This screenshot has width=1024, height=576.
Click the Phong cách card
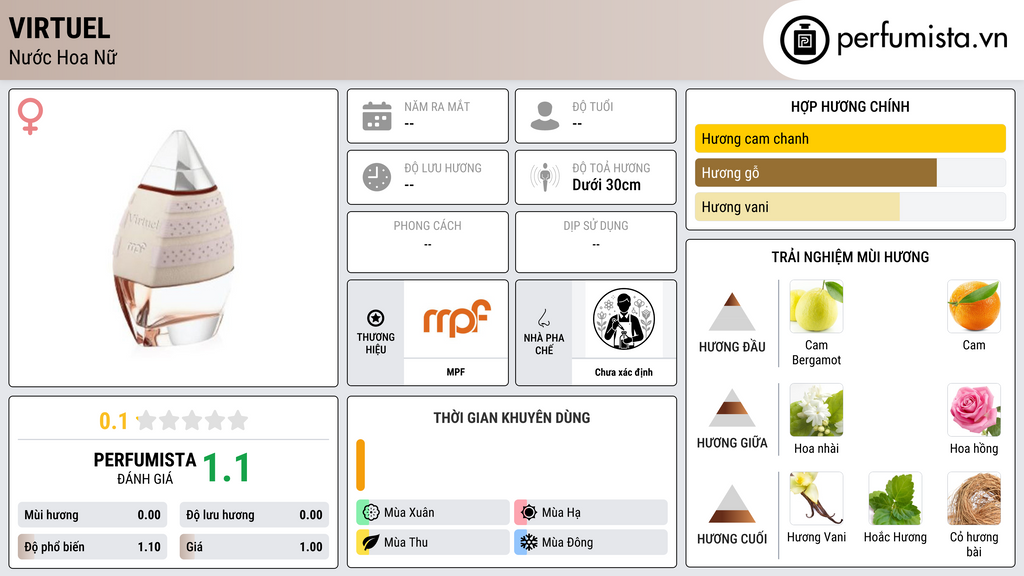(x=428, y=242)
